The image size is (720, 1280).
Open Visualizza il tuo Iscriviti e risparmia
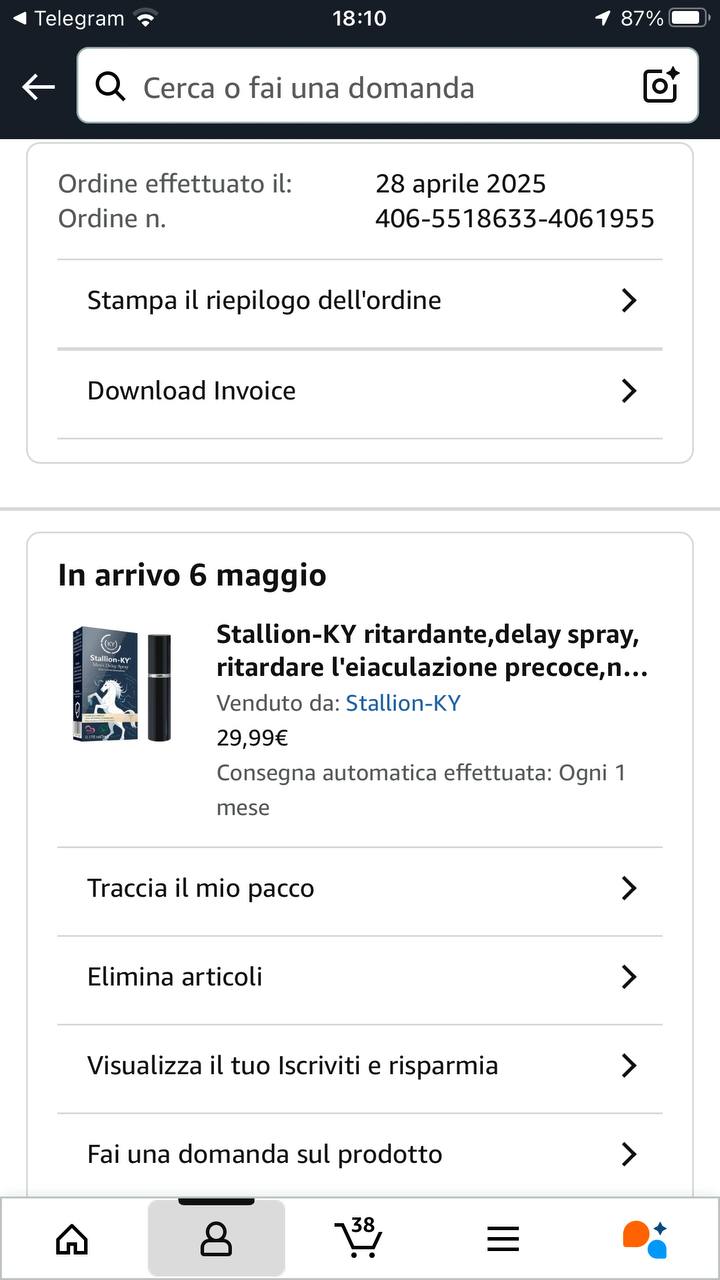pyautogui.click(x=360, y=1066)
